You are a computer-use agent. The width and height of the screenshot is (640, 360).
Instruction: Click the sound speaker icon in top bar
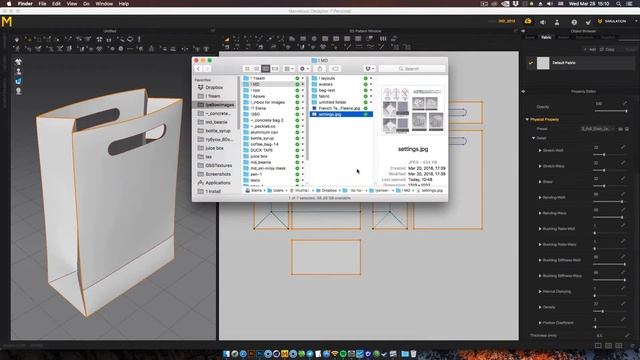coord(543,22)
